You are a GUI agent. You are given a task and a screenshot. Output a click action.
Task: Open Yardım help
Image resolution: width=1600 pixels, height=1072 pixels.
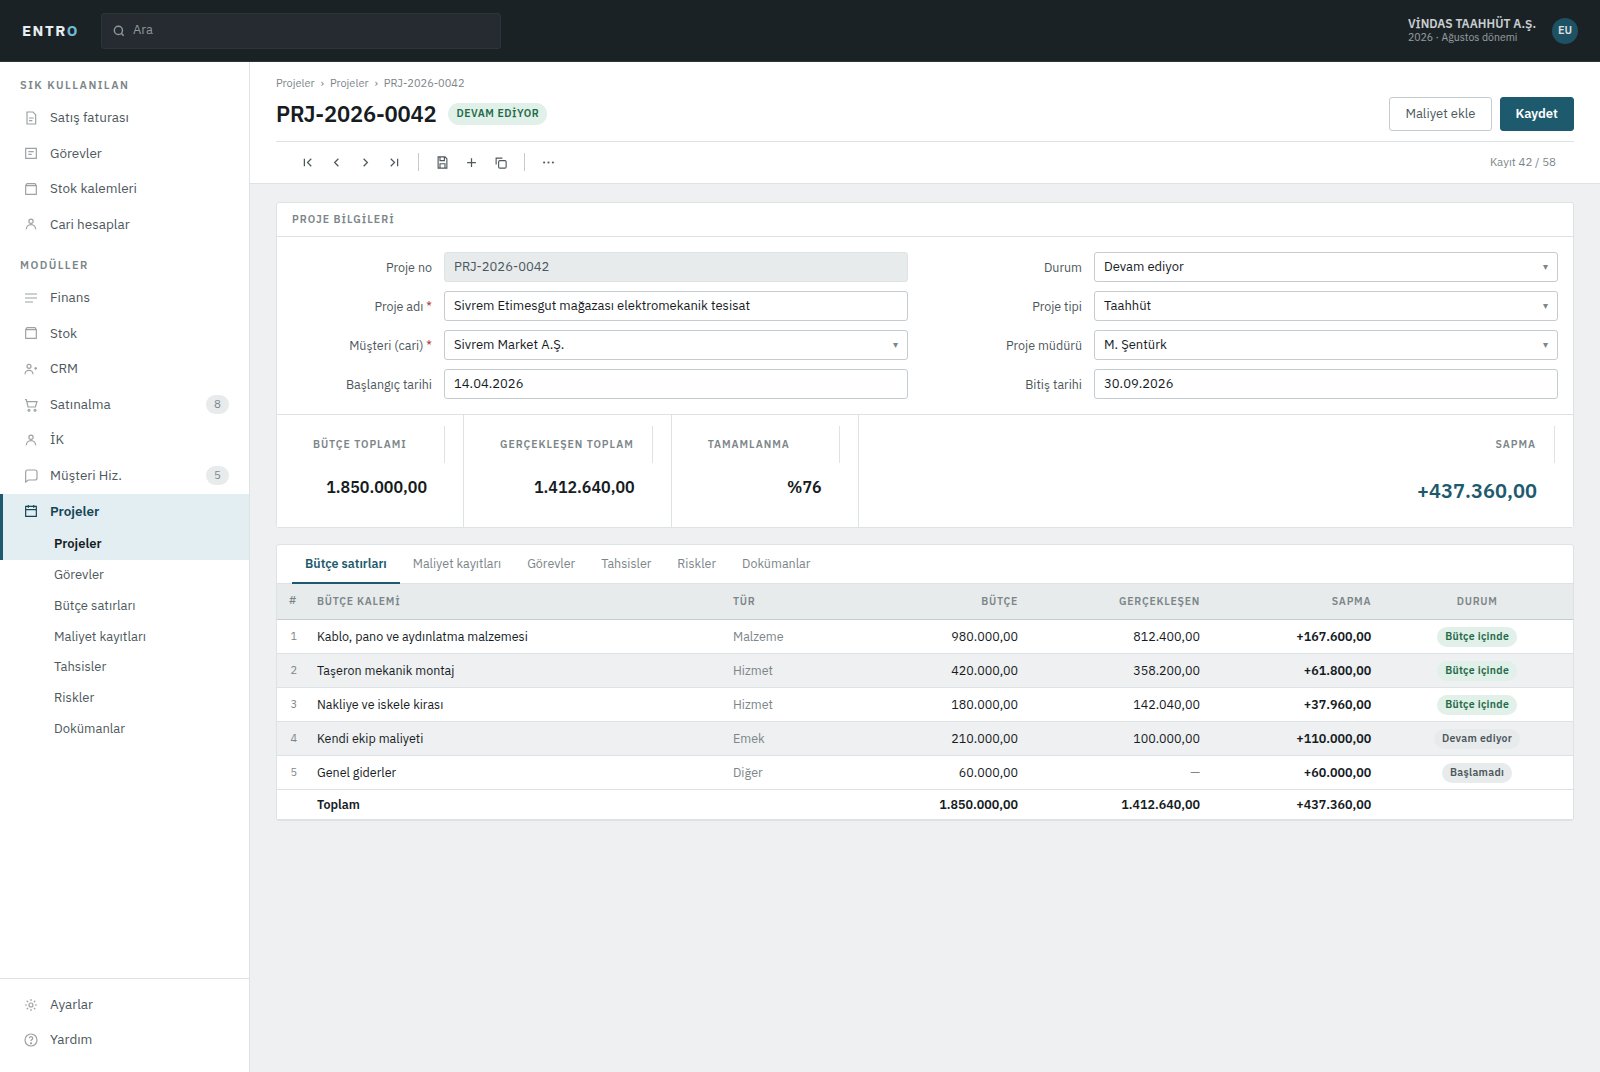pyautogui.click(x=124, y=1040)
